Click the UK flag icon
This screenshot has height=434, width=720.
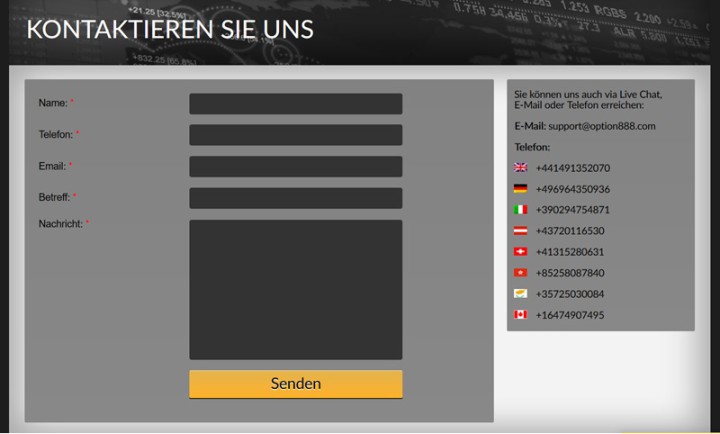coord(520,168)
